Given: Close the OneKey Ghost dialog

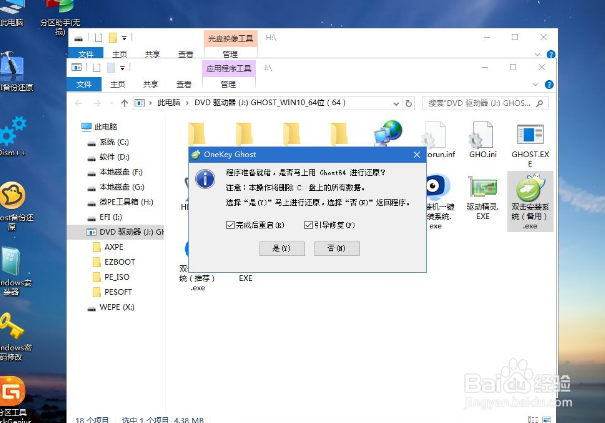Looking at the screenshot, I should pyautogui.click(x=417, y=154).
